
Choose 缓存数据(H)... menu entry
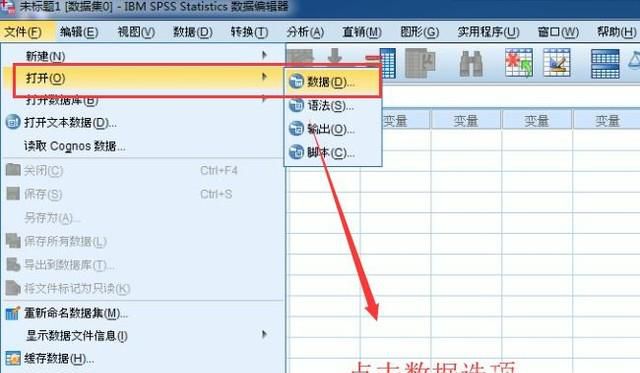(x=143, y=358)
